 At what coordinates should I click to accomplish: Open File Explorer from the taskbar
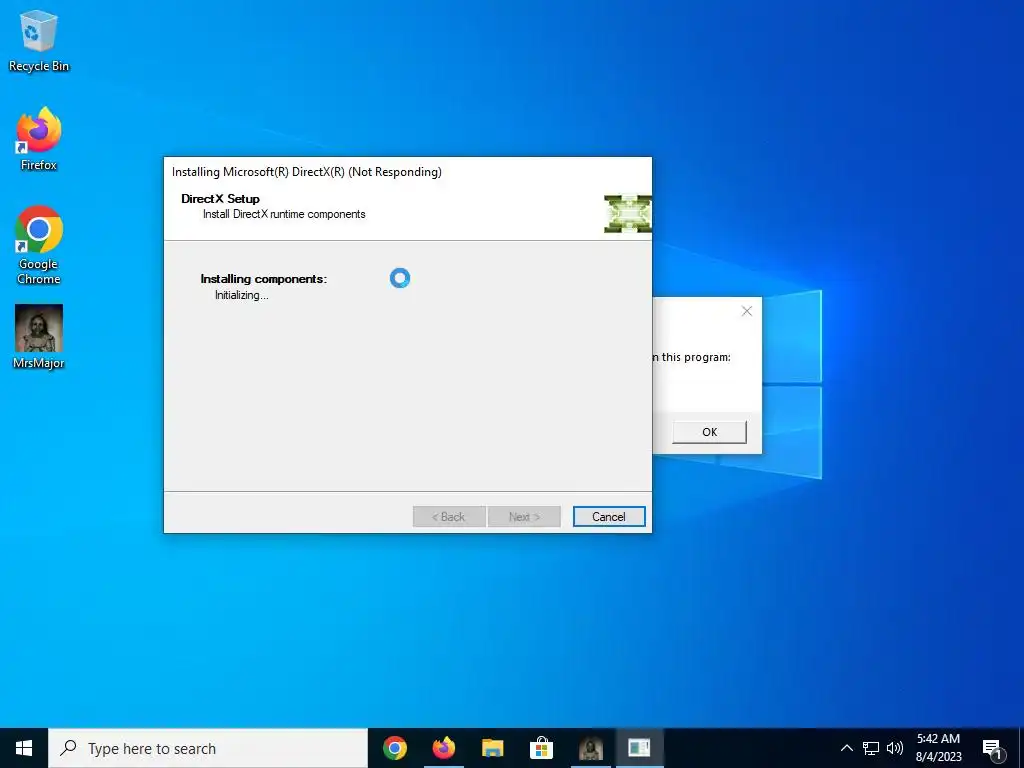492,748
